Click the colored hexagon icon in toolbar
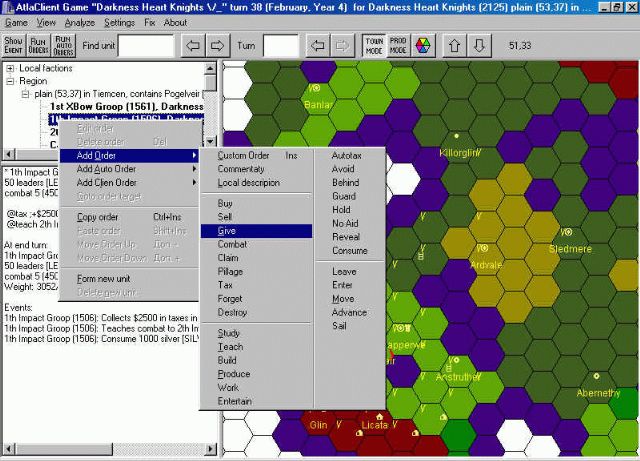The image size is (640, 461). 423,45
